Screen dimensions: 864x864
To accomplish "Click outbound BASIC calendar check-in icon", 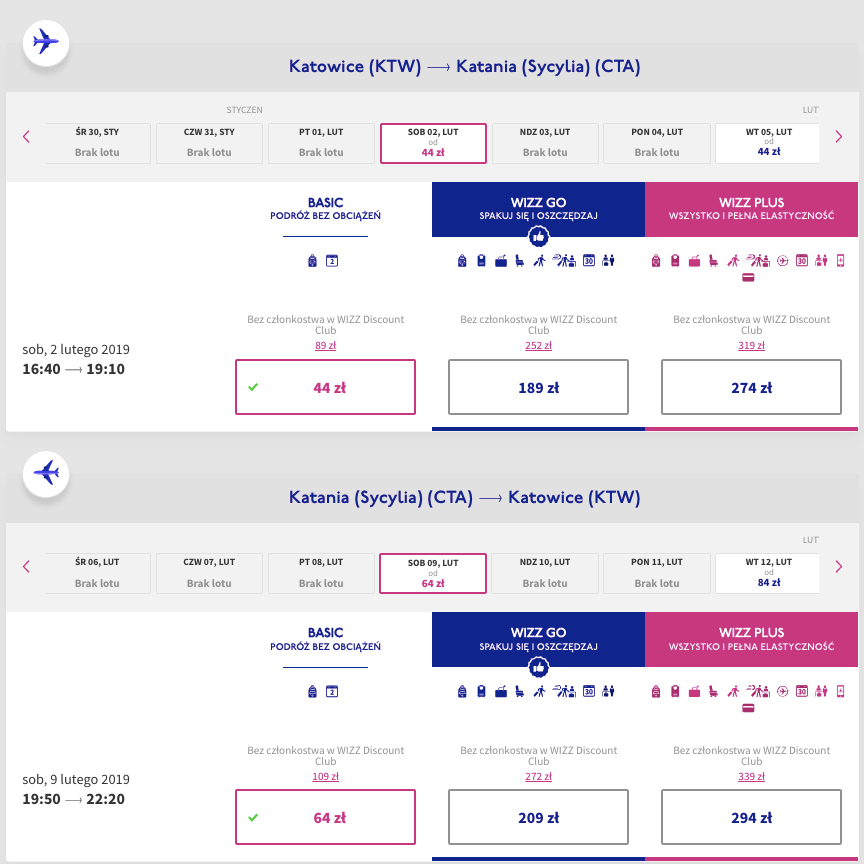I will (x=332, y=261).
